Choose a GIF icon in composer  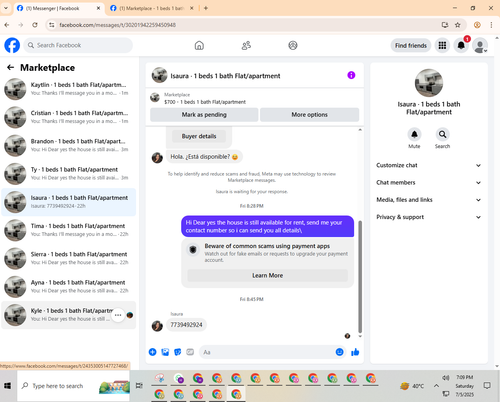[x=190, y=352]
